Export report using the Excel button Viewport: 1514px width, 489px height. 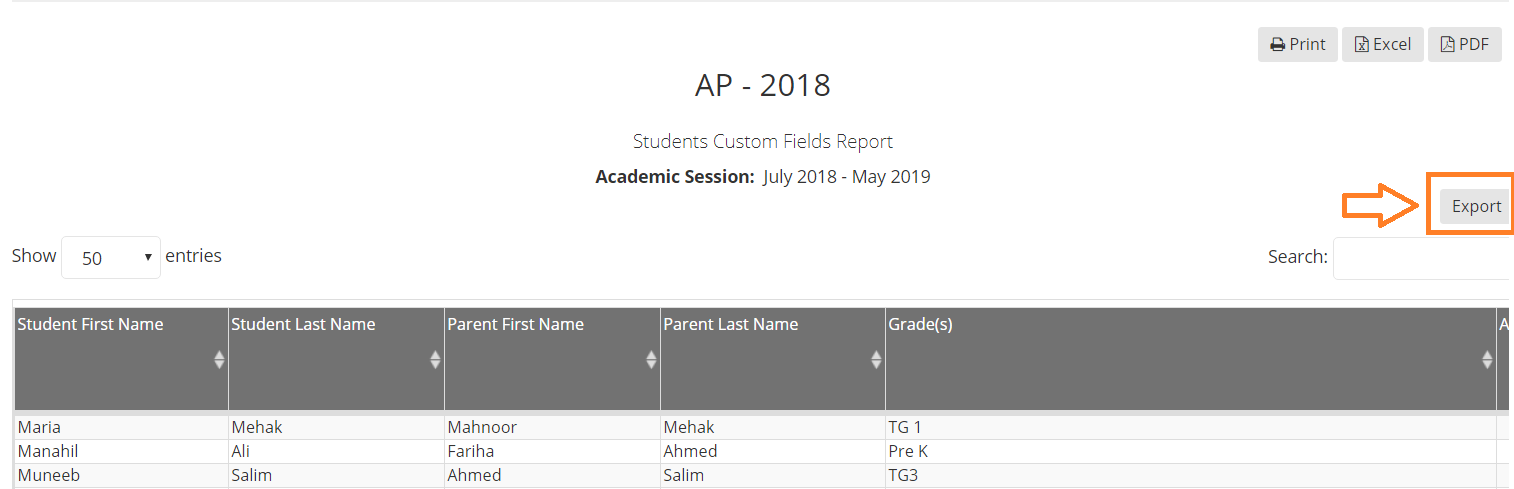[x=1382, y=44]
